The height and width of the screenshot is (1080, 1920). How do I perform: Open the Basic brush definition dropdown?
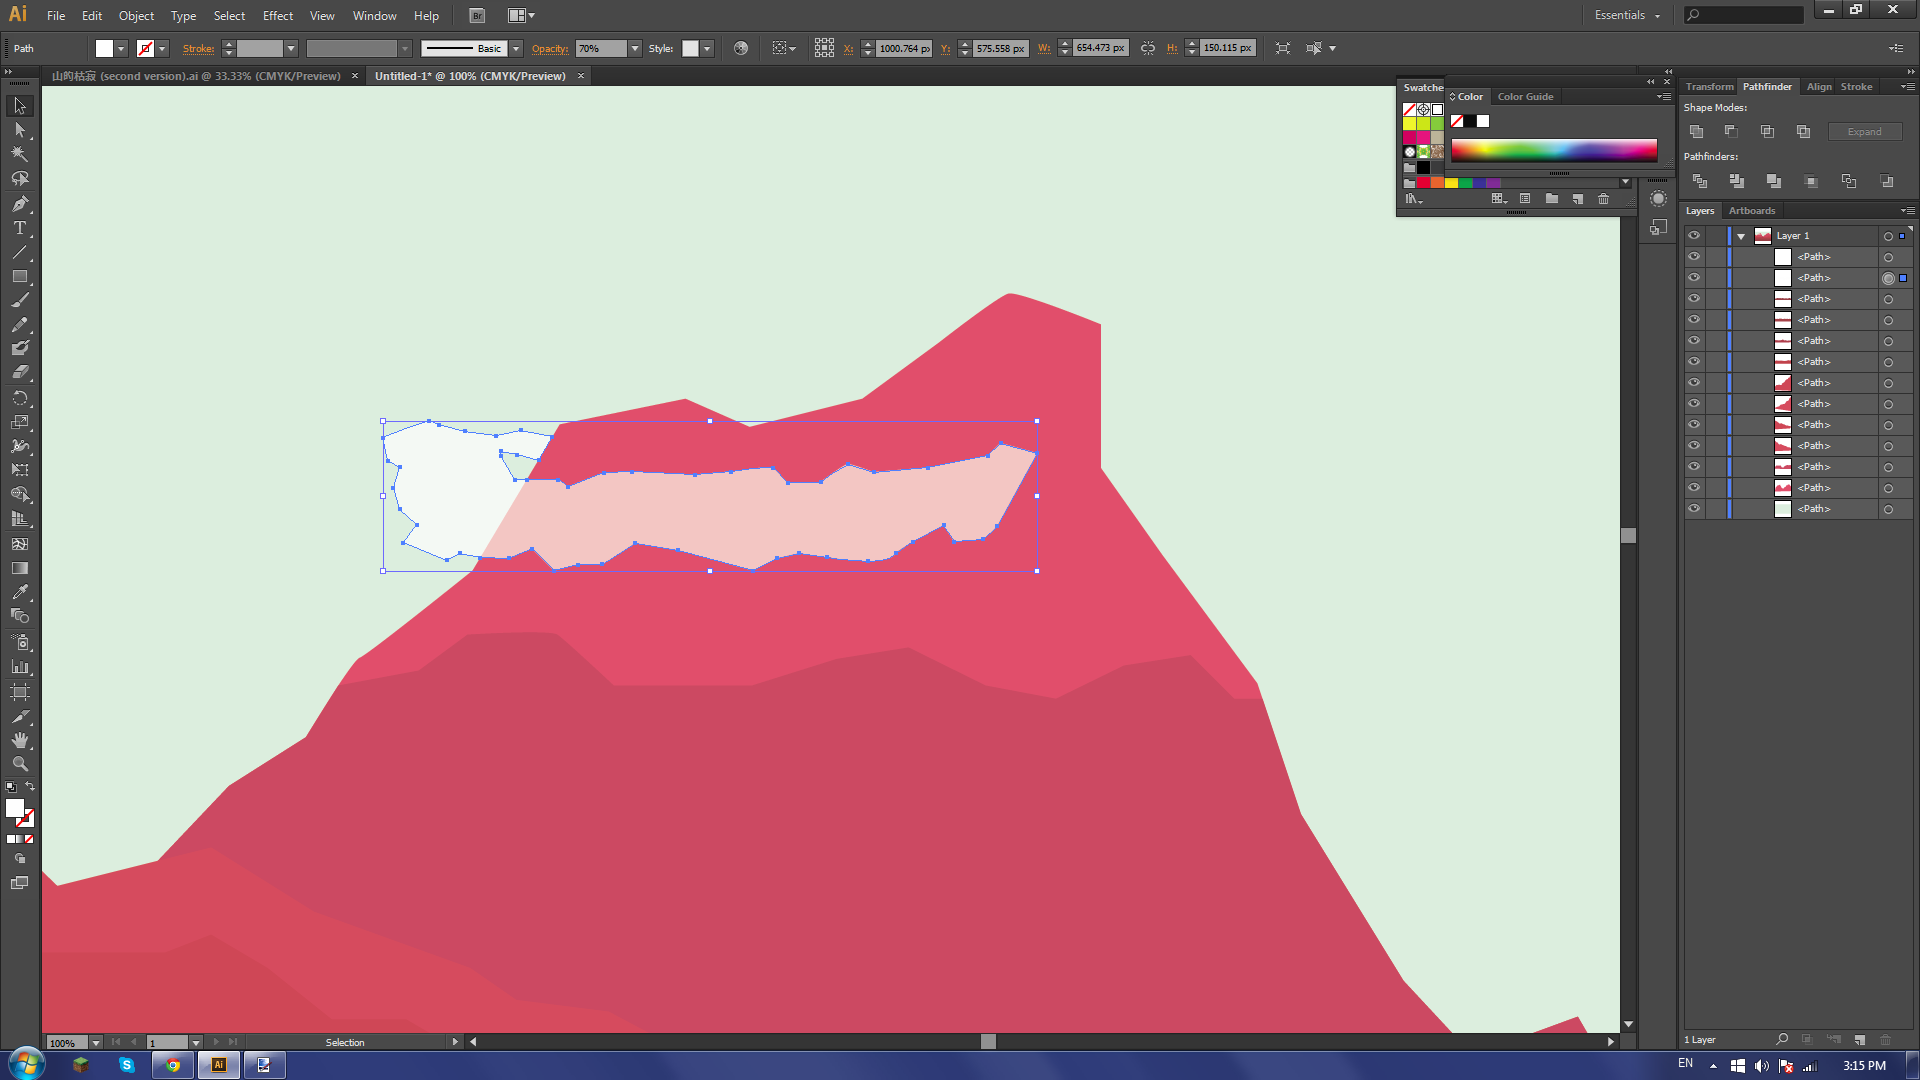[x=516, y=48]
